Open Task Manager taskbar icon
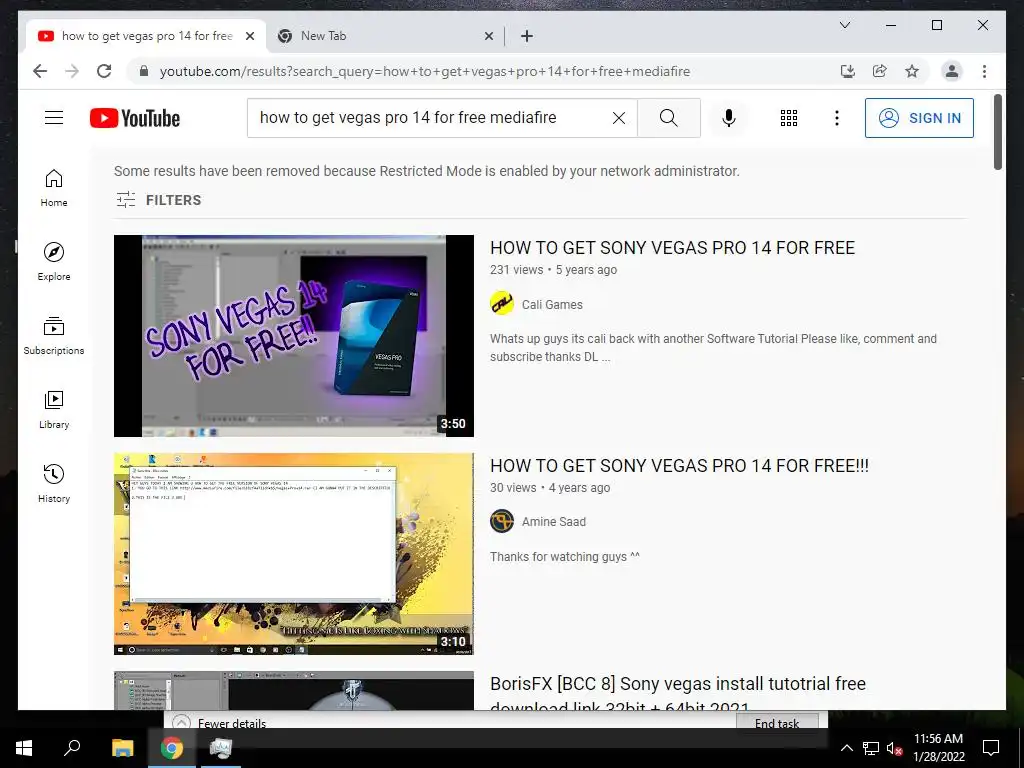 (220, 748)
